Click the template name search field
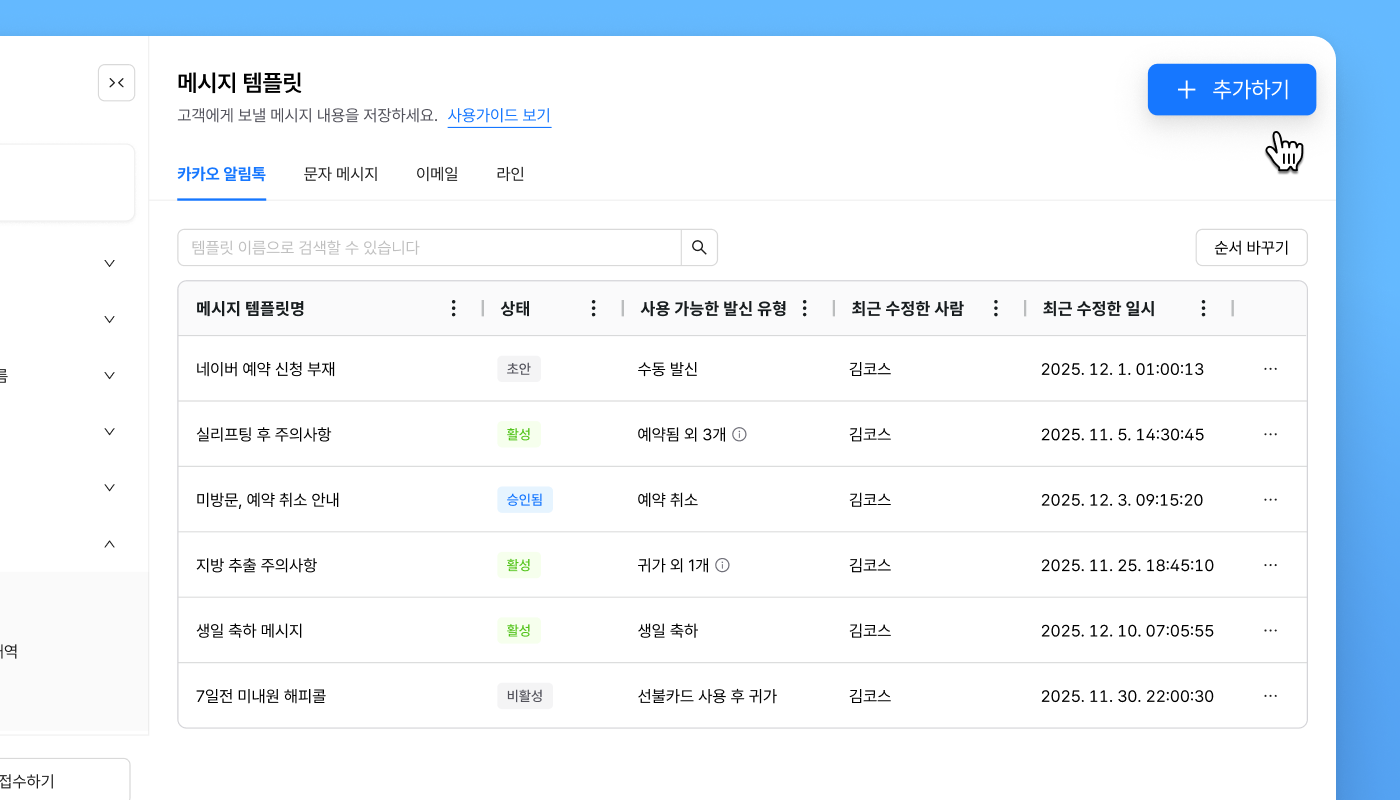This screenshot has height=800, width=1400. (x=430, y=247)
